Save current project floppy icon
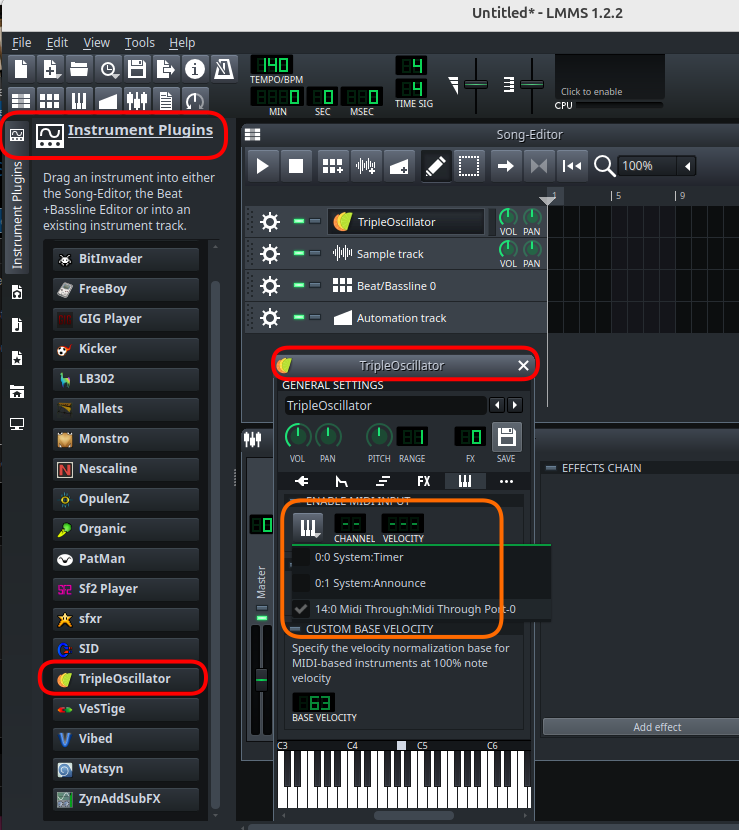The height and width of the screenshot is (830, 739). 137,69
